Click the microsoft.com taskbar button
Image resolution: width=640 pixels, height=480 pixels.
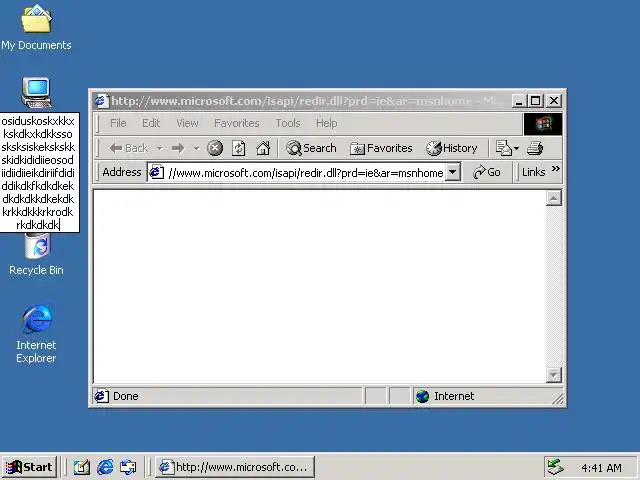click(x=235, y=467)
